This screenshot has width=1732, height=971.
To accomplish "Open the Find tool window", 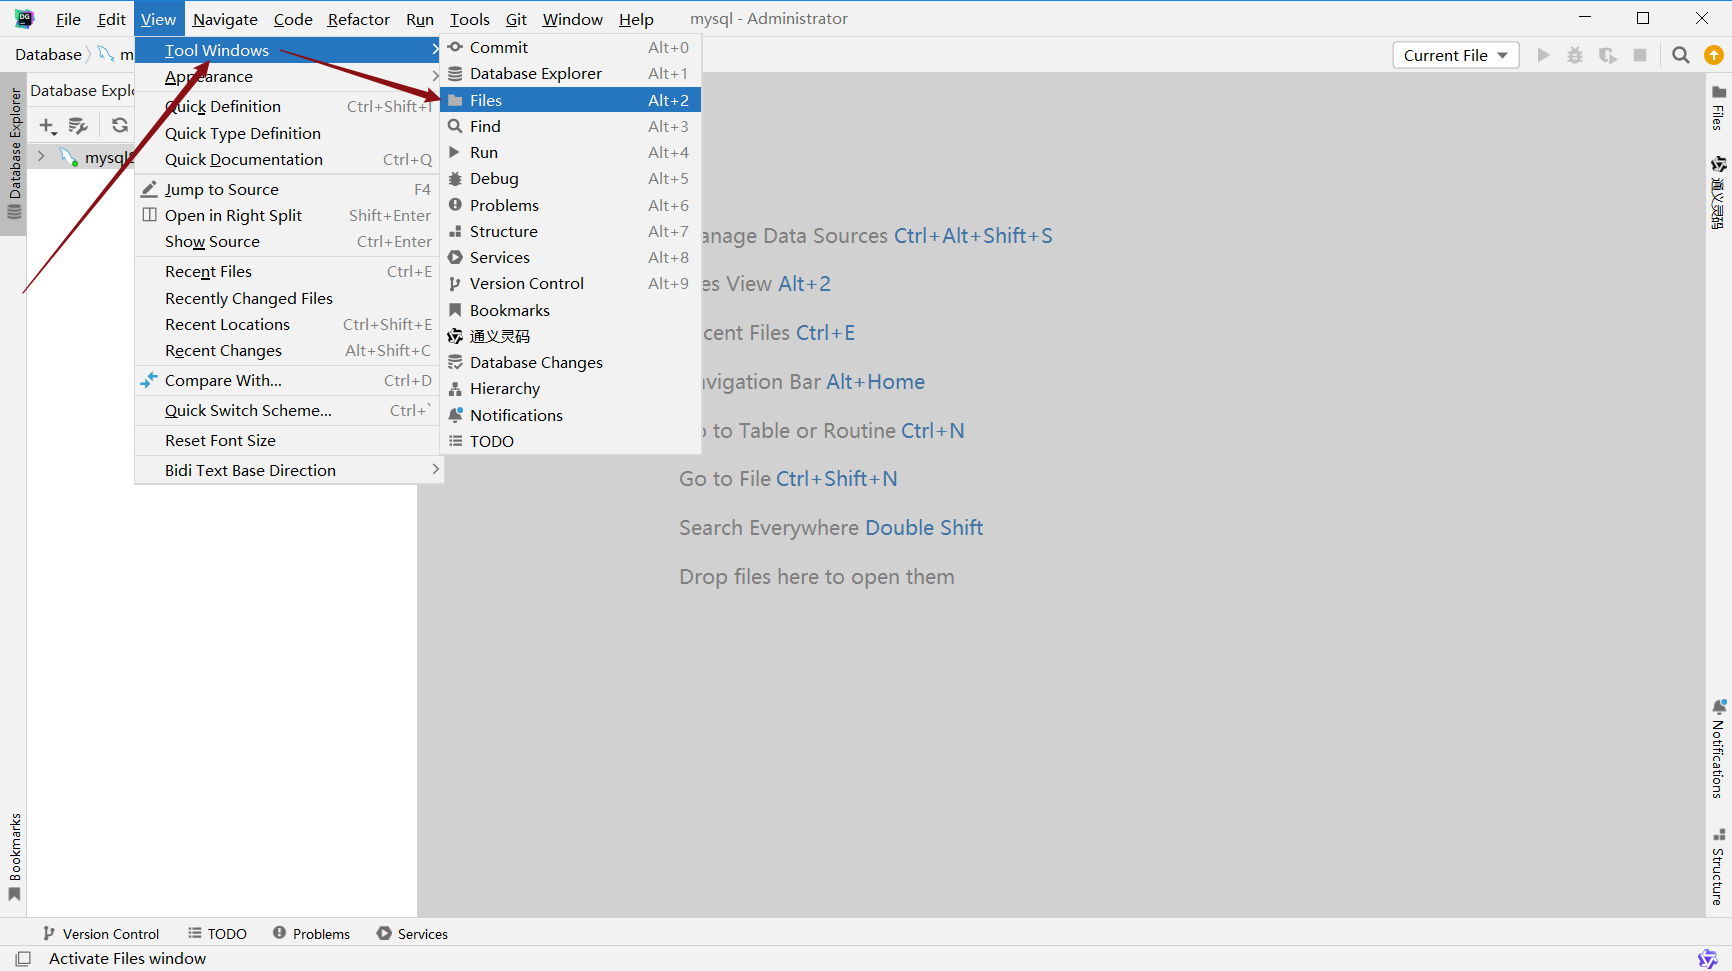I will (570, 126).
